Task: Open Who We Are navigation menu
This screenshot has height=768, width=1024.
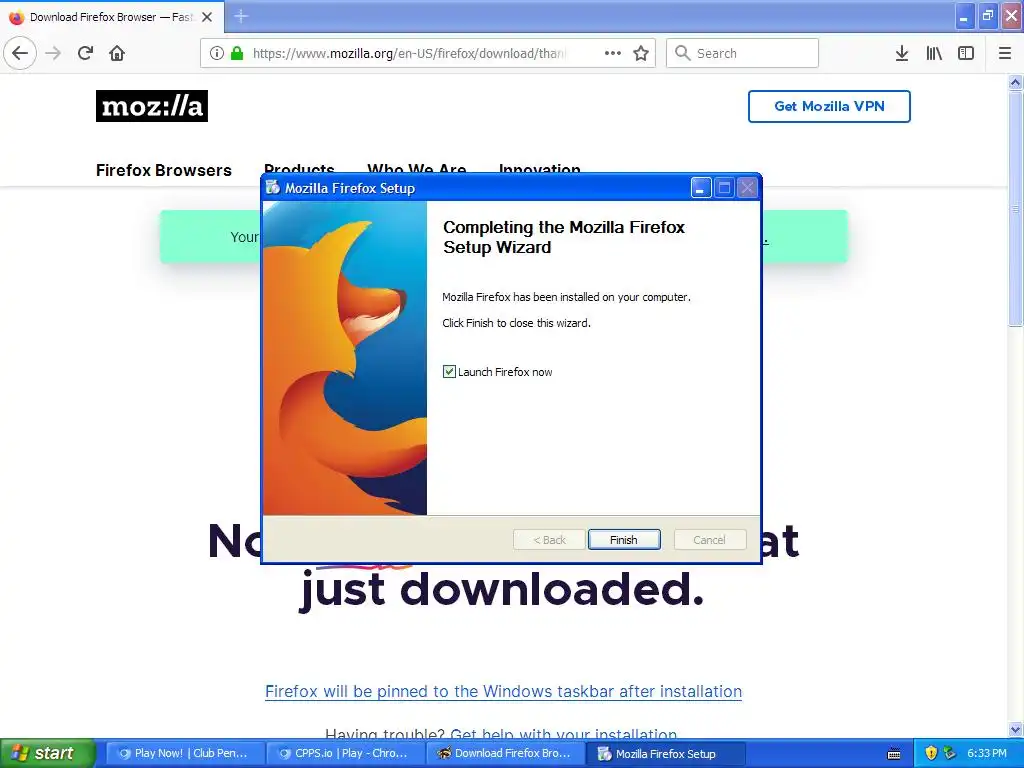Action: [x=417, y=168]
